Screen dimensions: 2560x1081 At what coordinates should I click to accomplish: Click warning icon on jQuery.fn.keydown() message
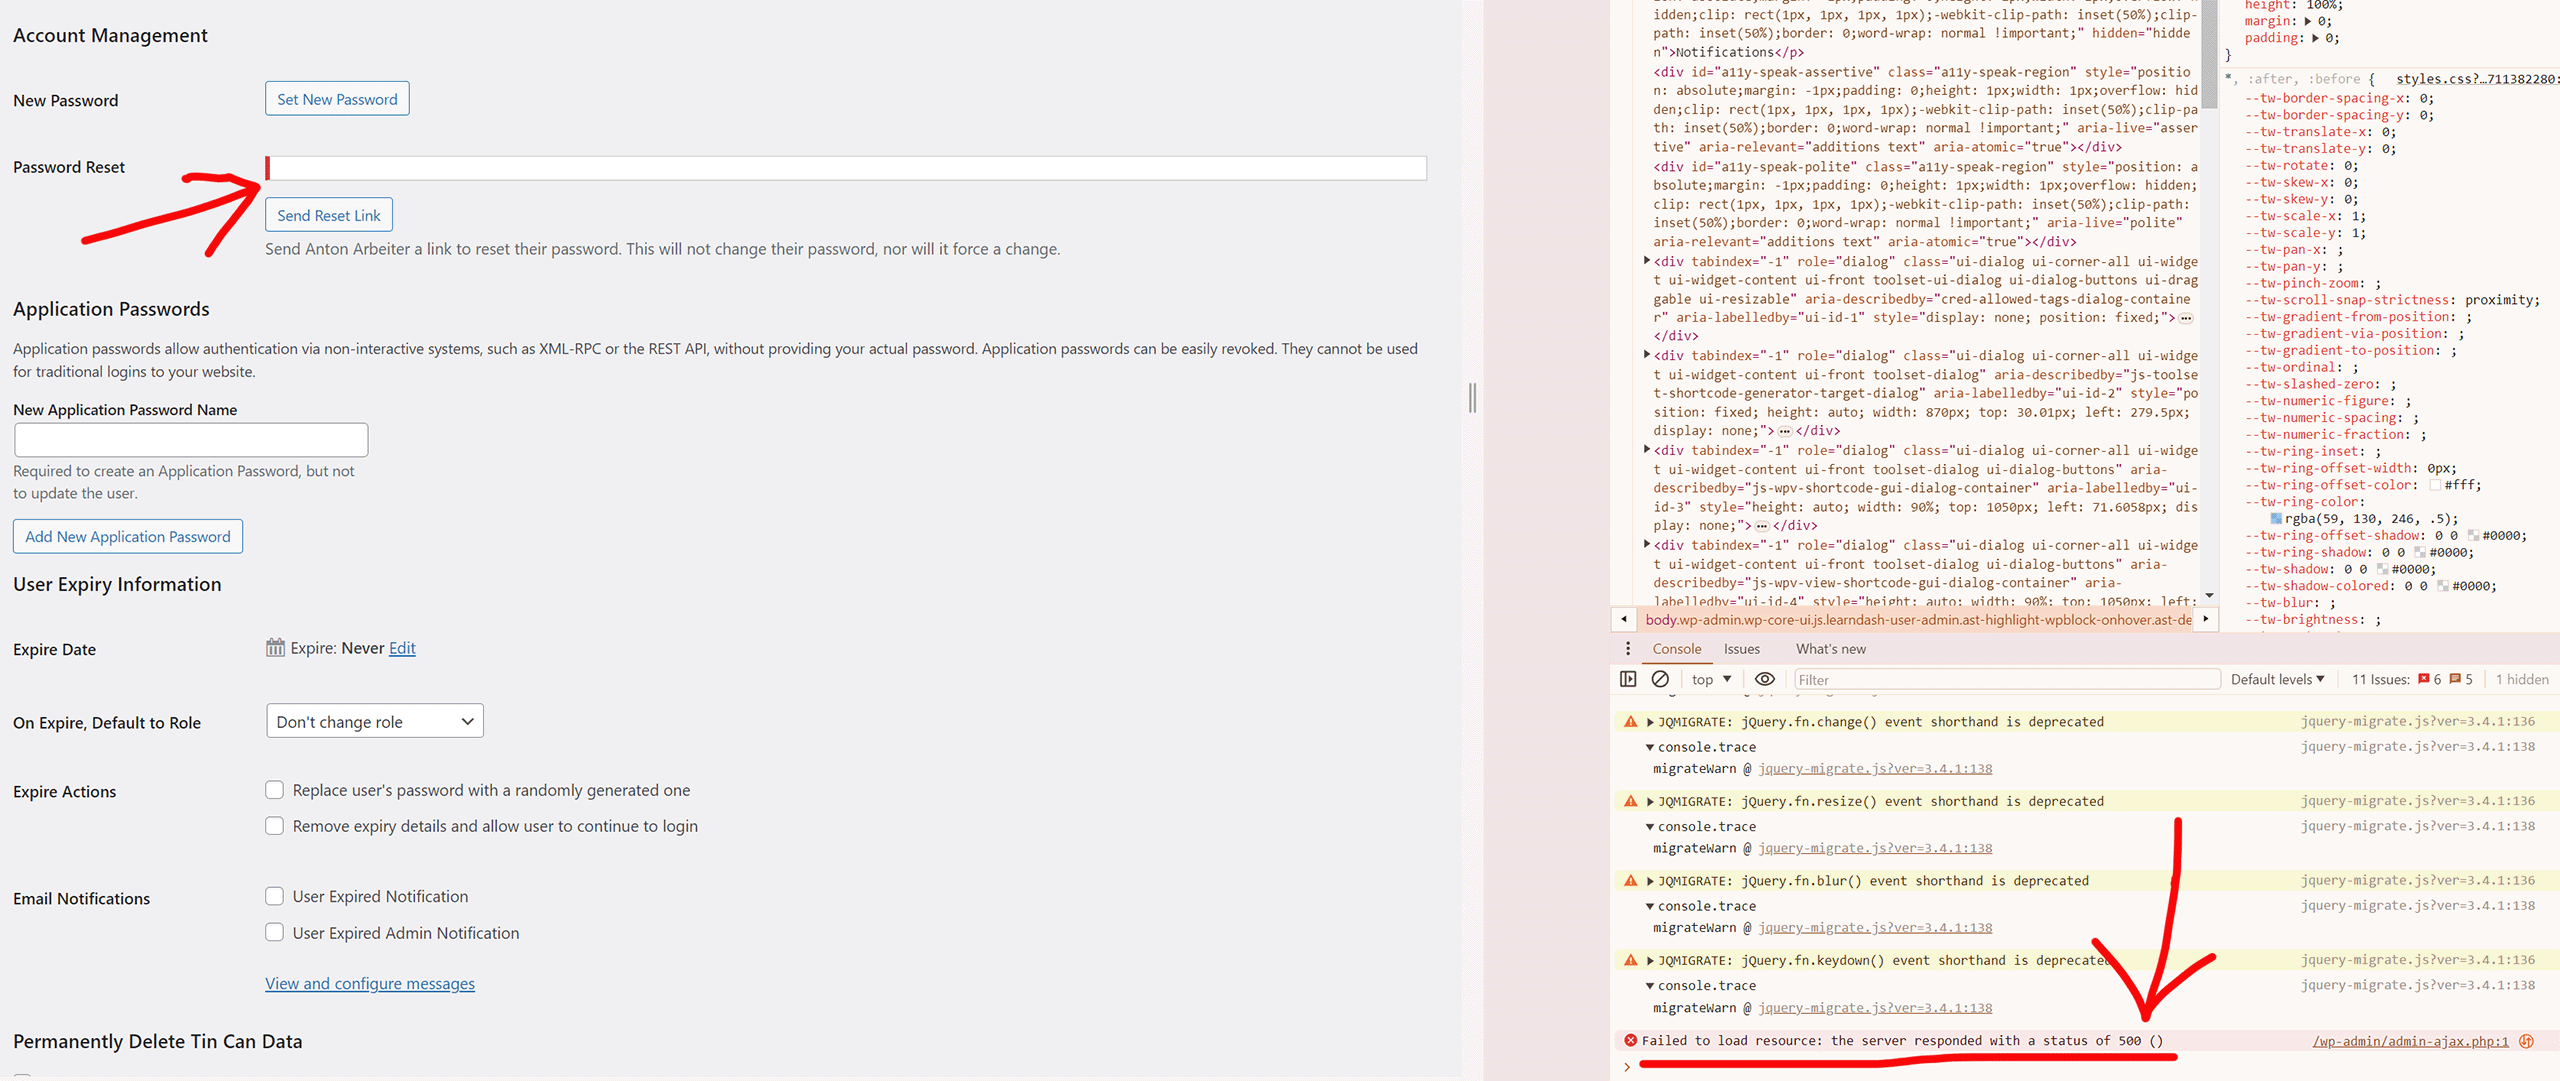1631,960
